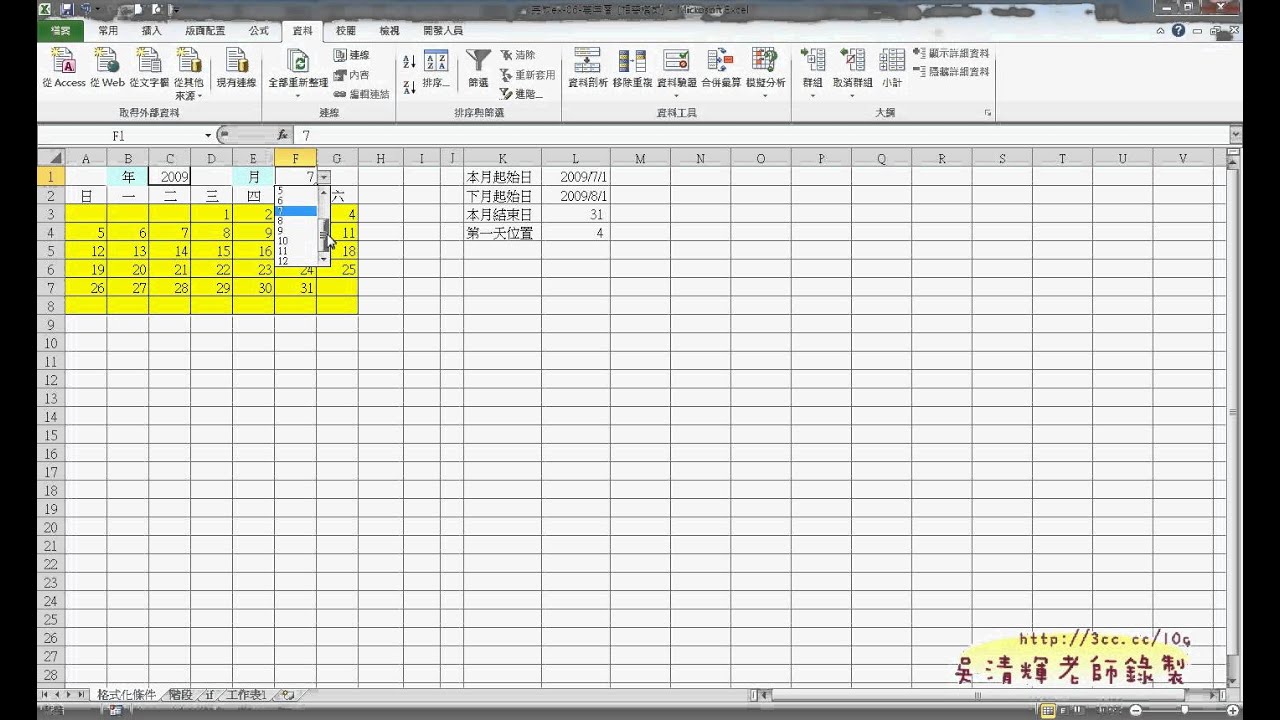Viewport: 1280px width, 720px height.
Task: Switch to the 公式 ribbon tab
Action: pos(259,31)
